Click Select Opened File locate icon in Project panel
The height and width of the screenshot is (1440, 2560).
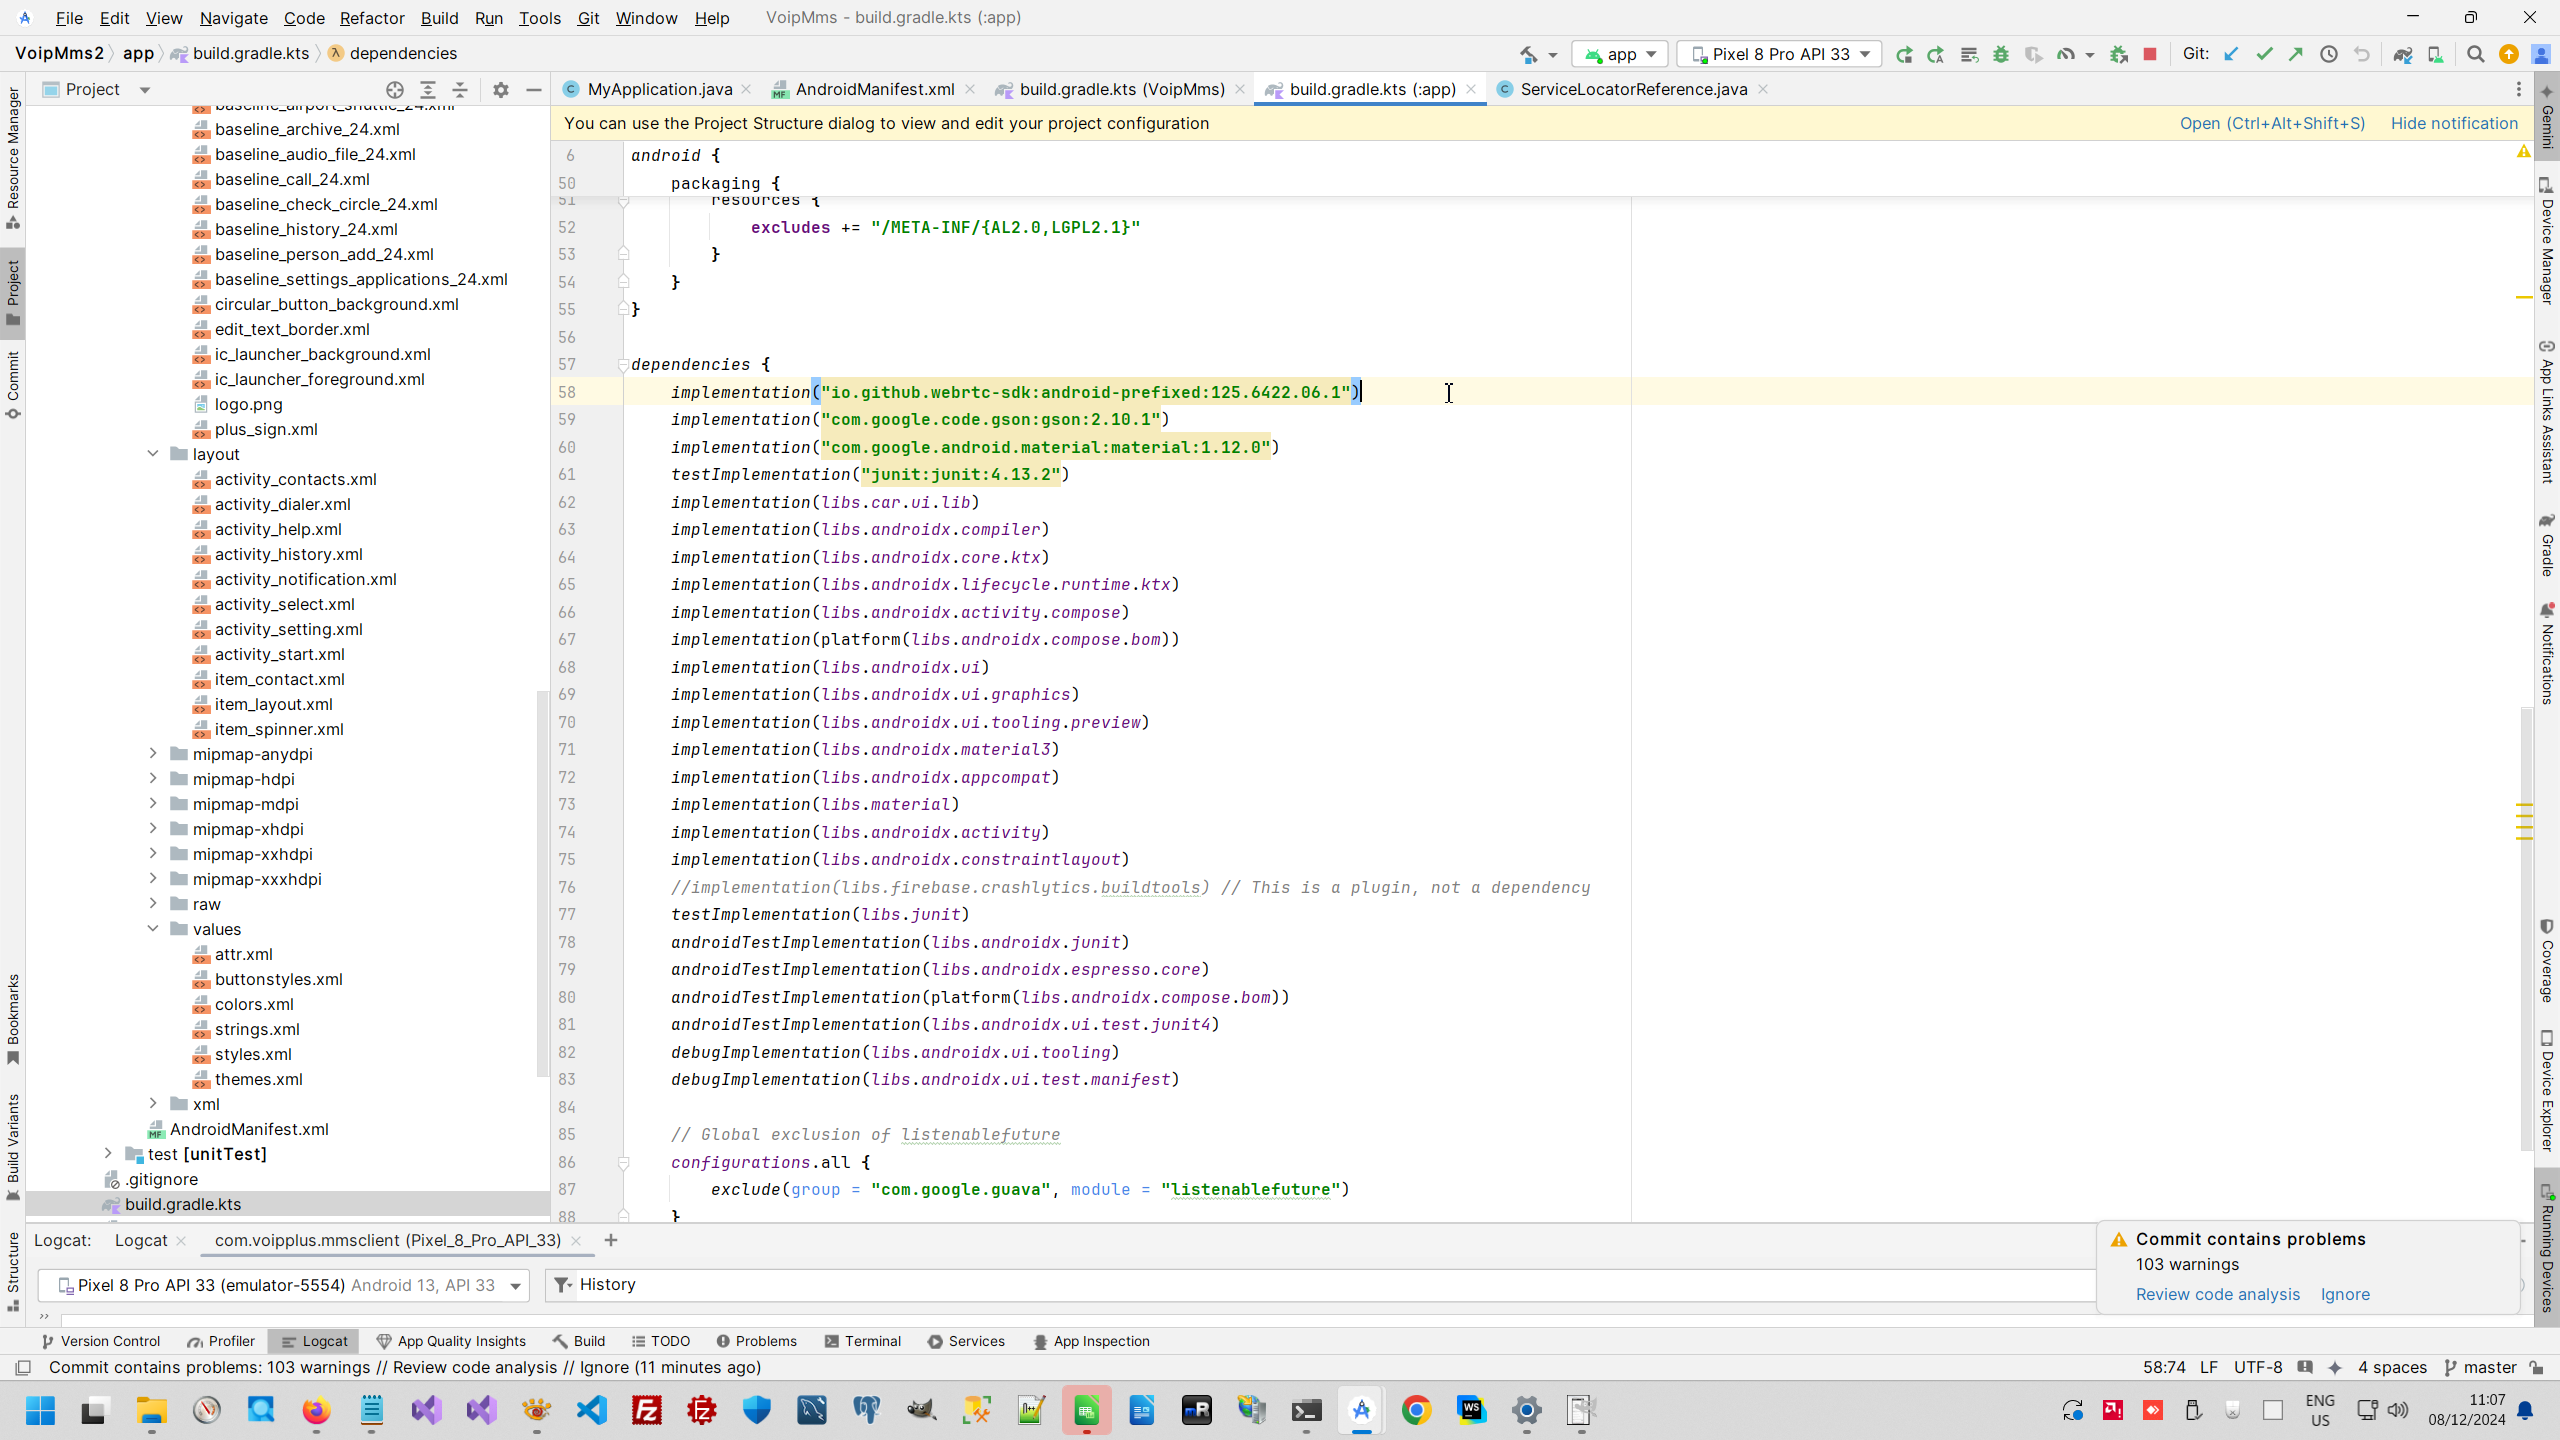point(395,89)
